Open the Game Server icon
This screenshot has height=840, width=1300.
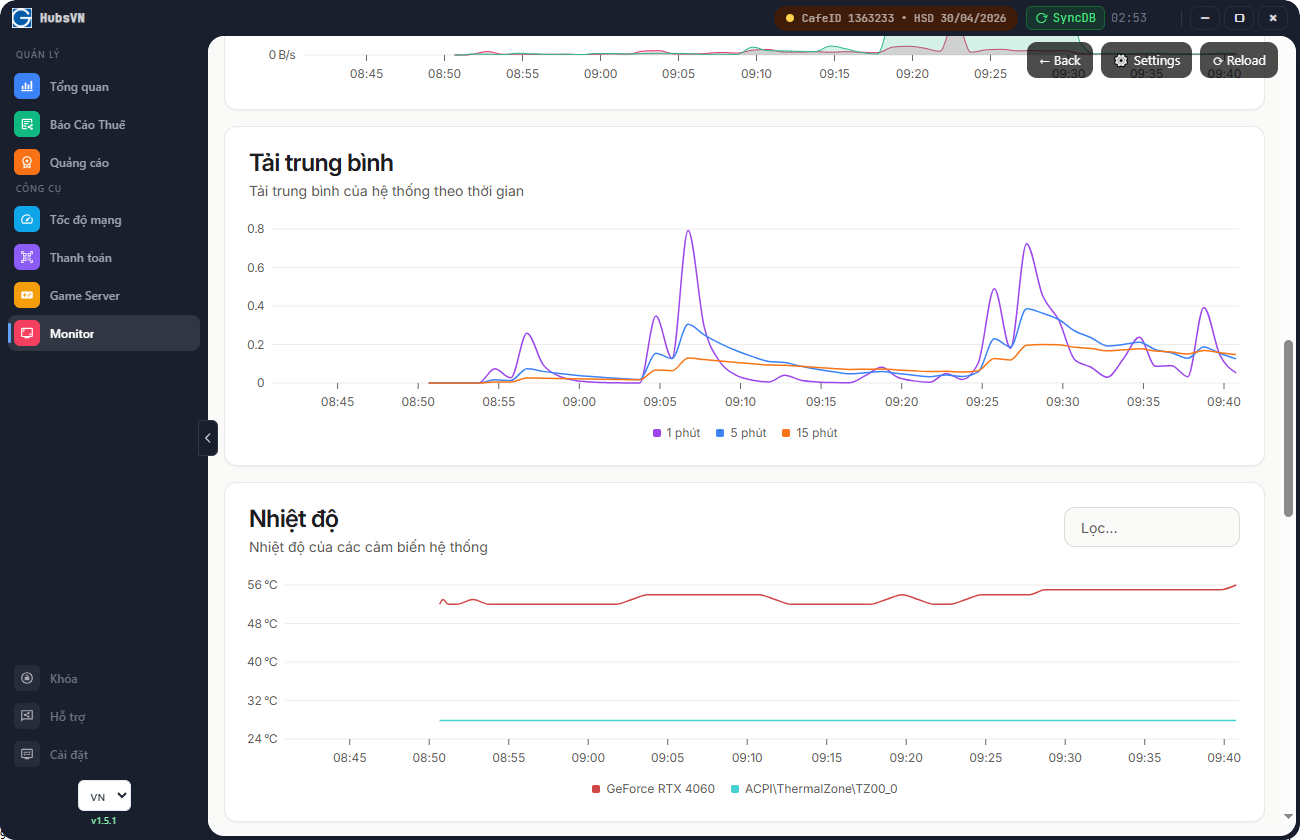click(x=27, y=295)
